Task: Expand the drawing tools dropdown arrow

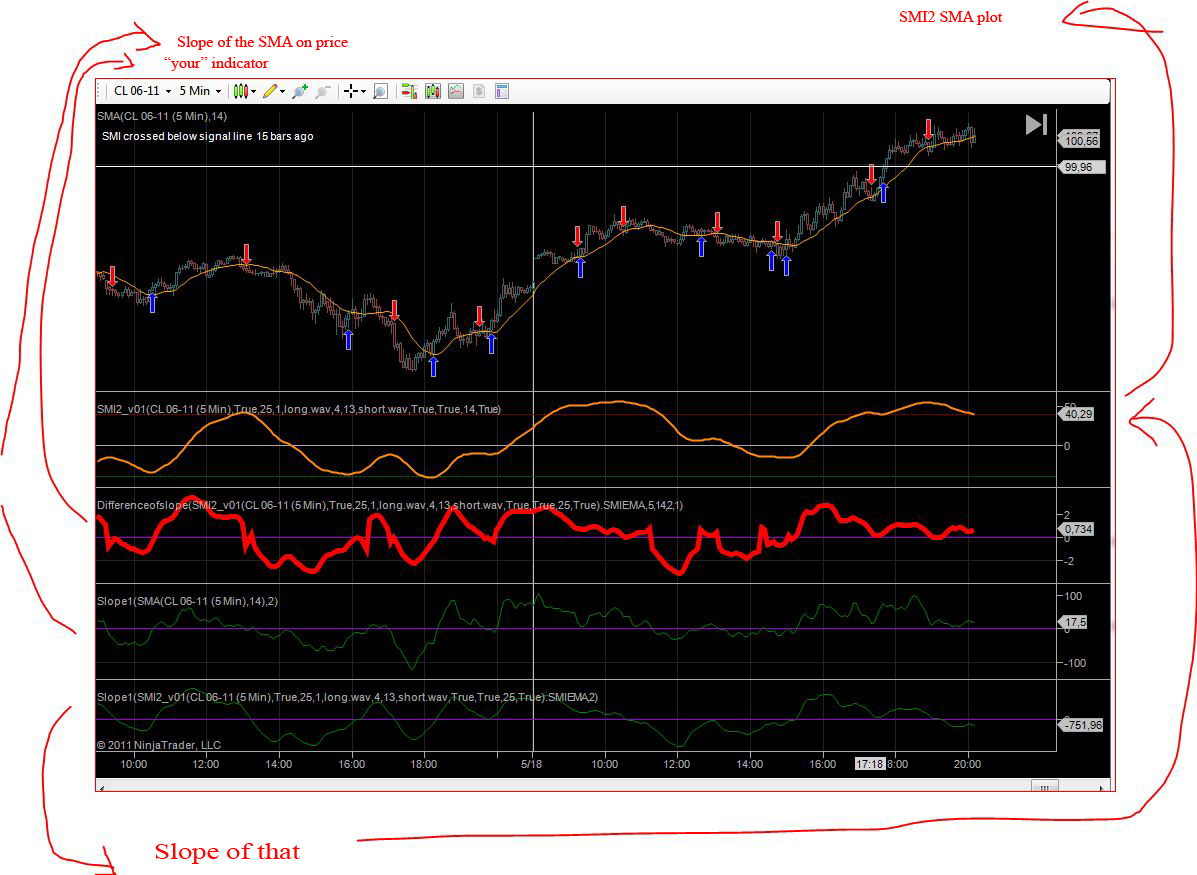Action: [x=282, y=92]
